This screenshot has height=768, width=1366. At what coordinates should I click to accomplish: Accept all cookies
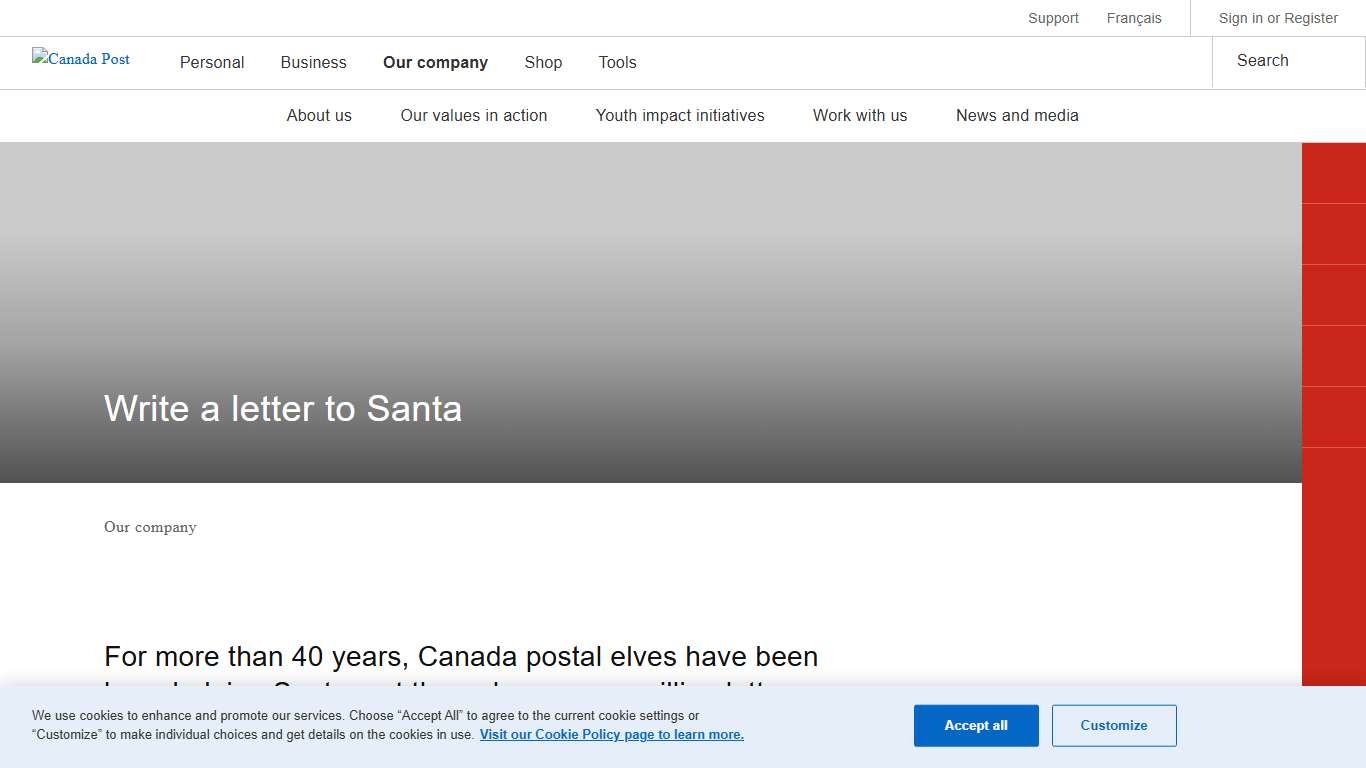[976, 725]
